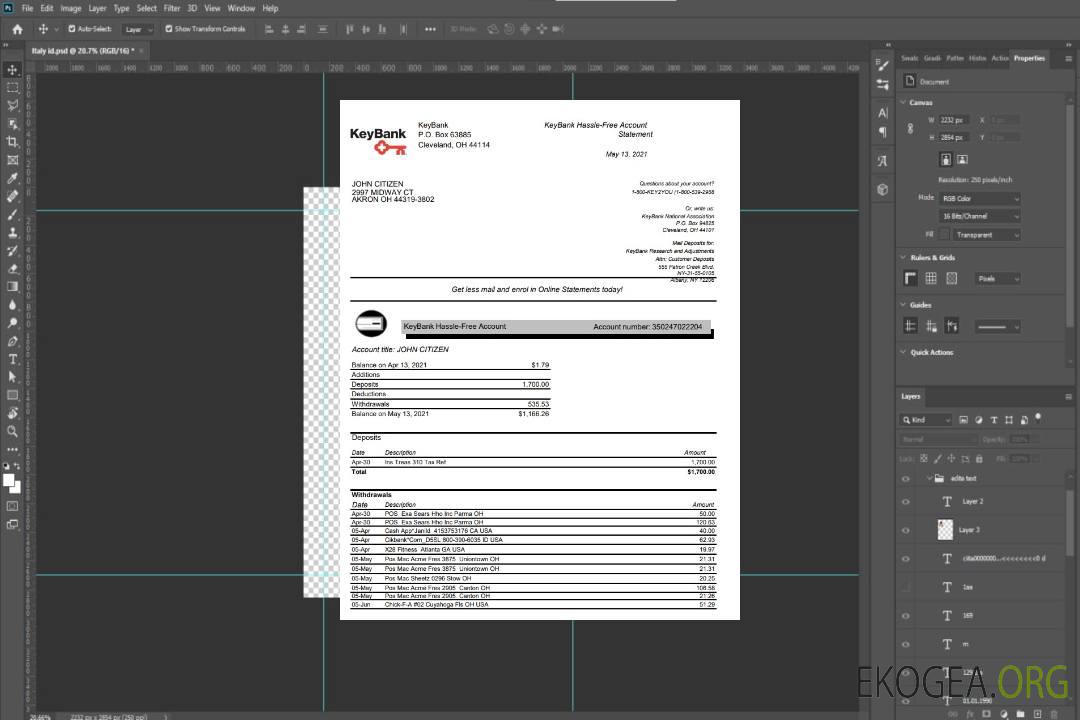Image resolution: width=1080 pixels, height=720 pixels.
Task: Select the Clone Stamp tool
Action: (x=12, y=233)
